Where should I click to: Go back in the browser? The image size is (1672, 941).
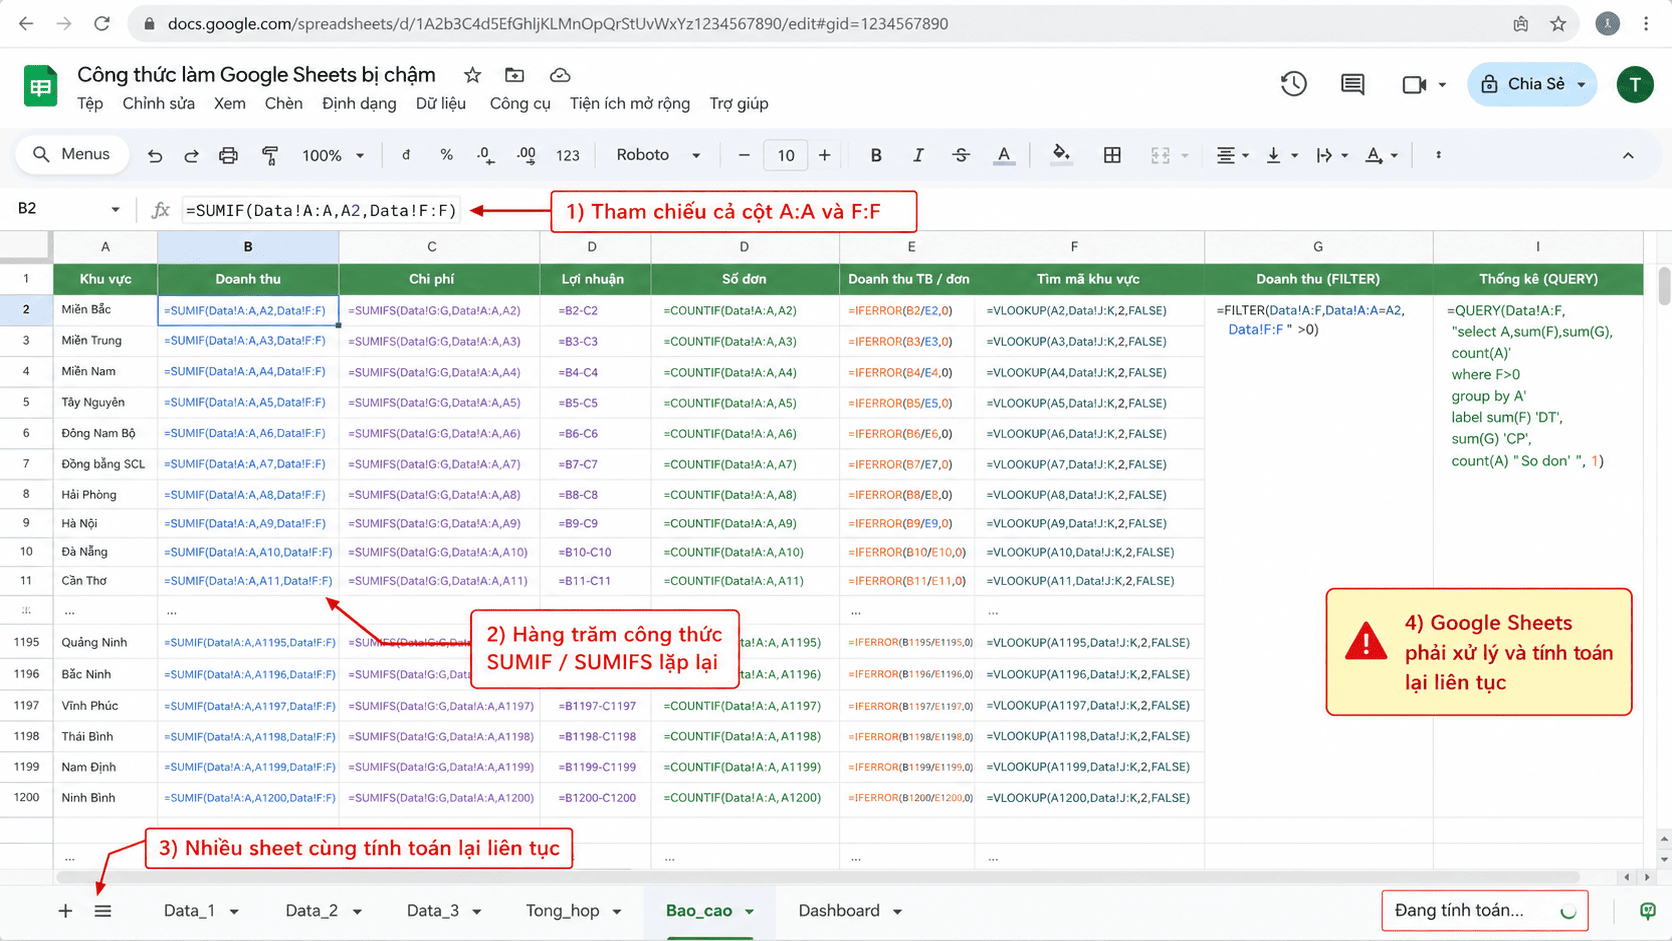26,24
